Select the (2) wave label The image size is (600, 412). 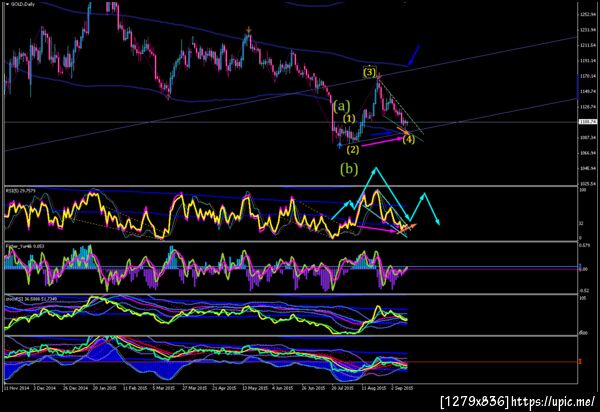353,150
